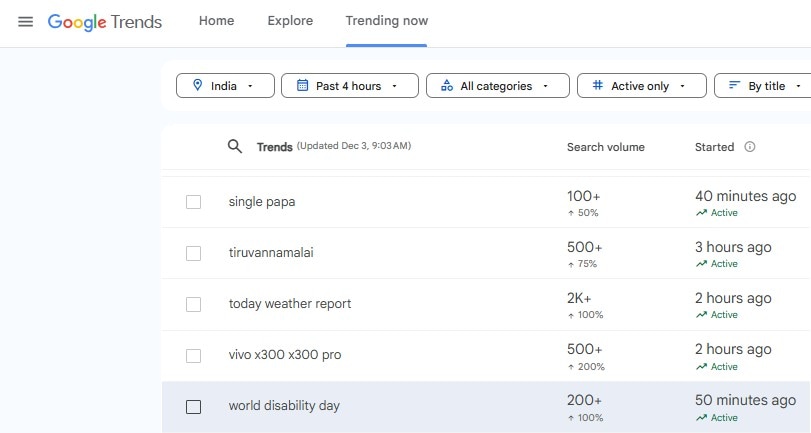
Task: Tick the world disability day checkbox
Action: [193, 407]
